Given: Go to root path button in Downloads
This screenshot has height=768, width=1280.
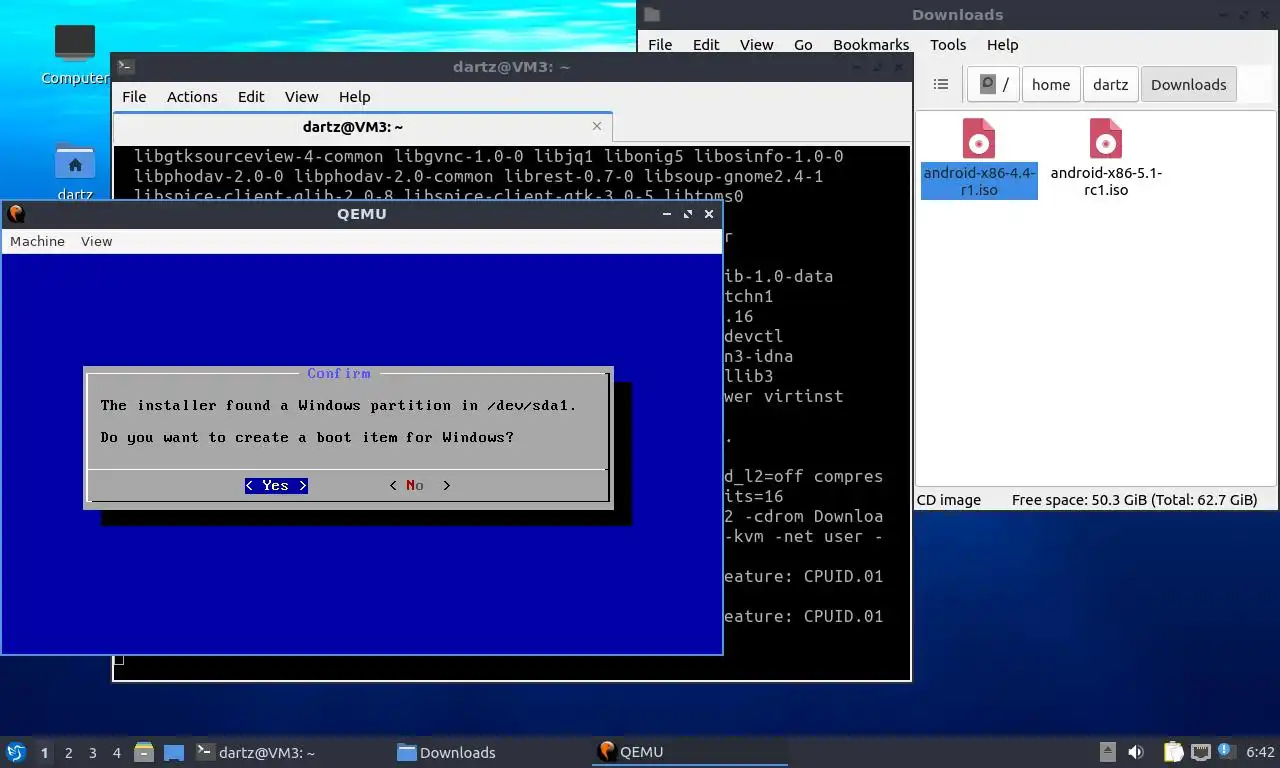Looking at the screenshot, I should coord(993,85).
